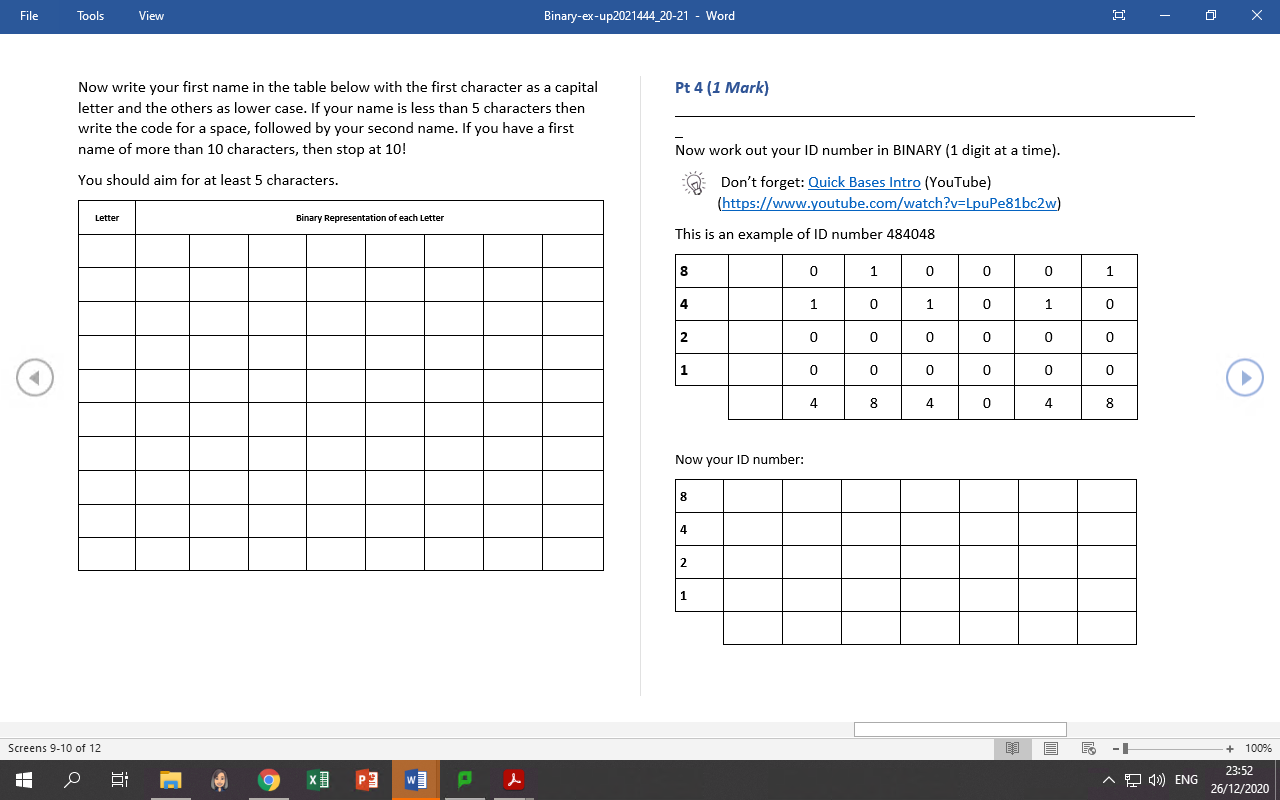Expand hidden icons in the system tray

click(1109, 780)
